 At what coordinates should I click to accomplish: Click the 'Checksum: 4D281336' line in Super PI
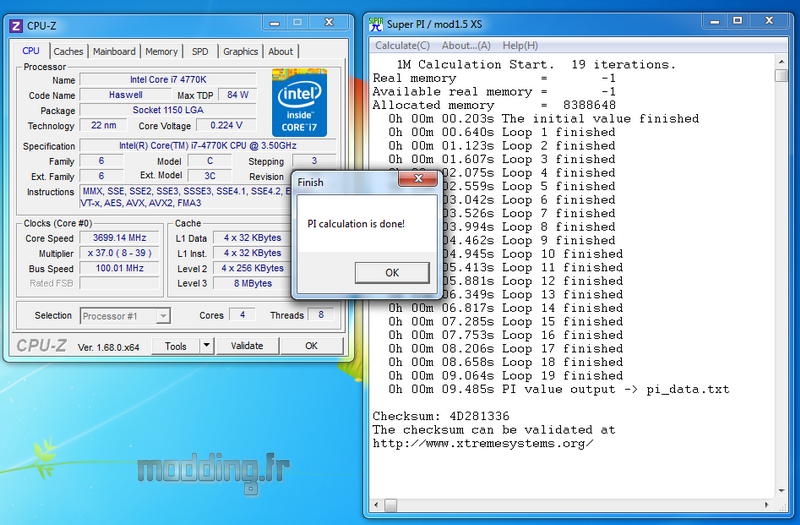point(441,416)
